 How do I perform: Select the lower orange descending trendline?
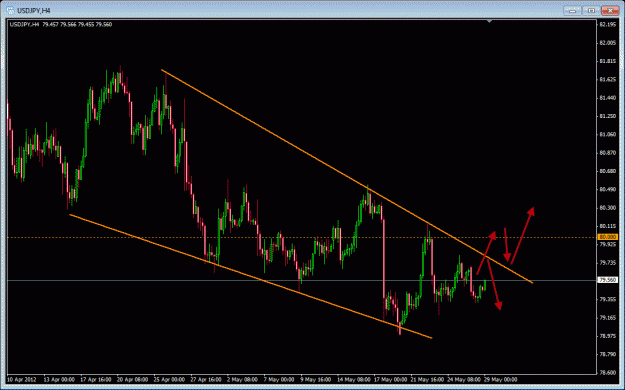pos(251,276)
